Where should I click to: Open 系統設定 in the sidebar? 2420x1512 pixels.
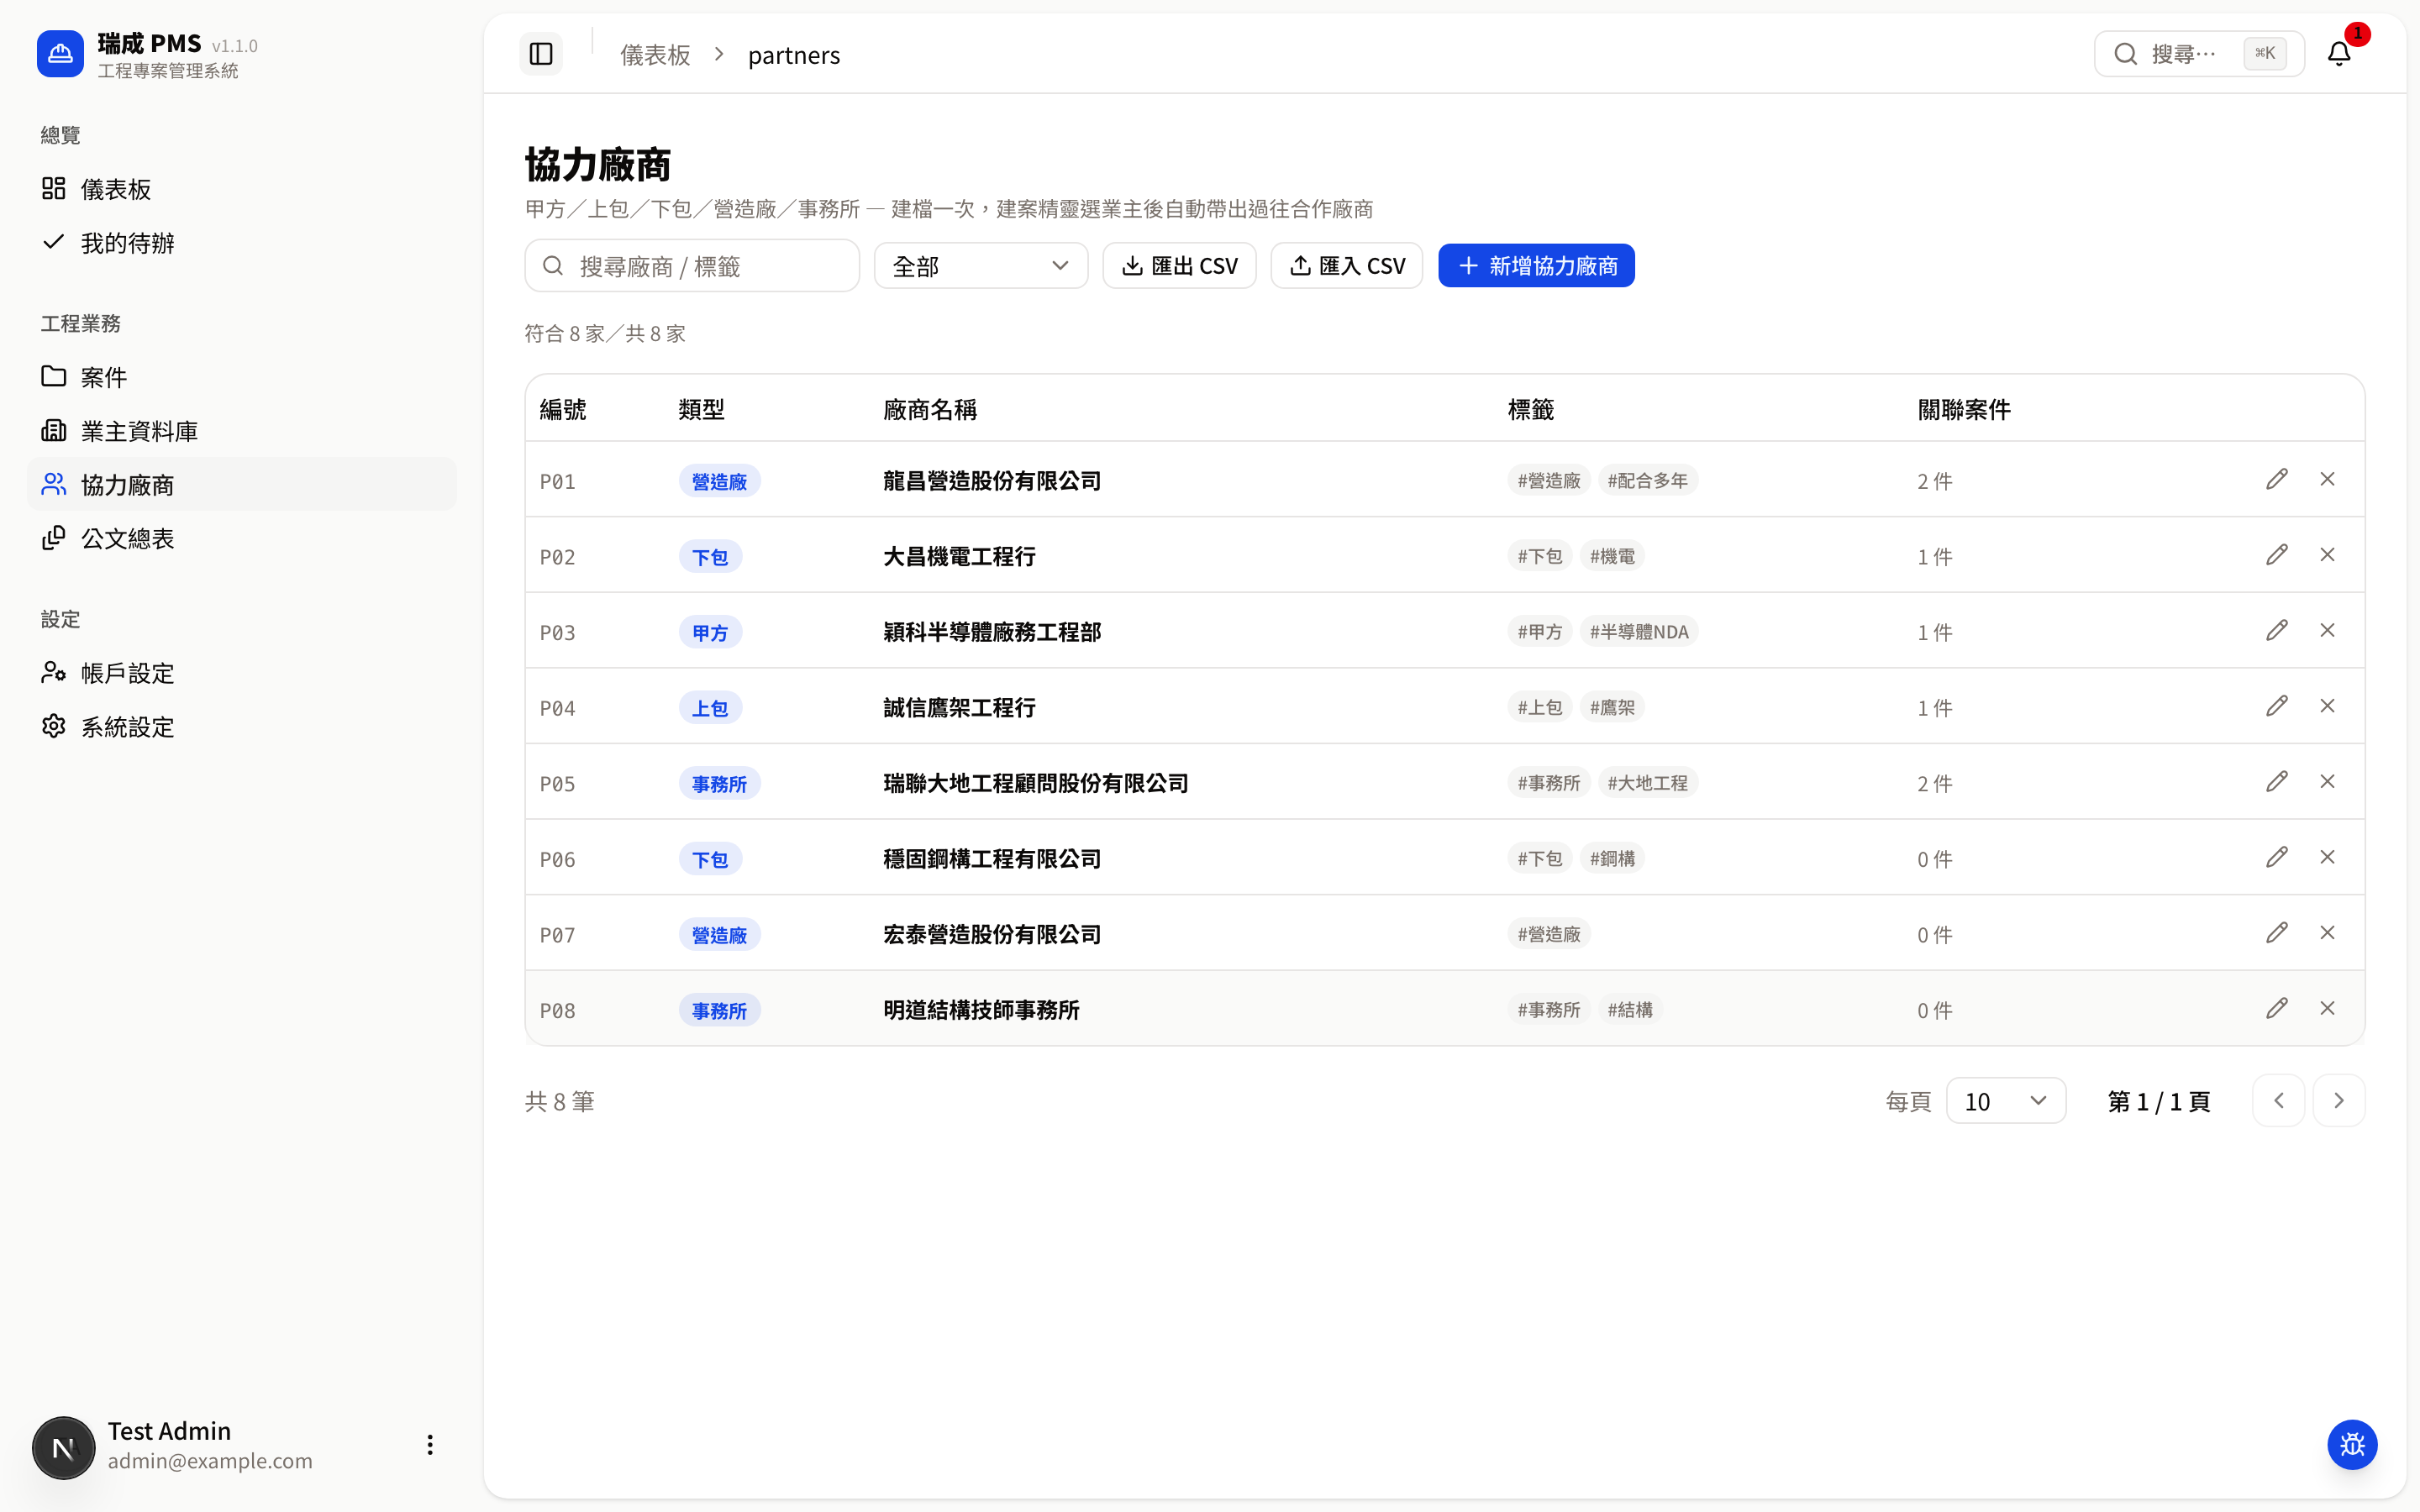coord(241,727)
